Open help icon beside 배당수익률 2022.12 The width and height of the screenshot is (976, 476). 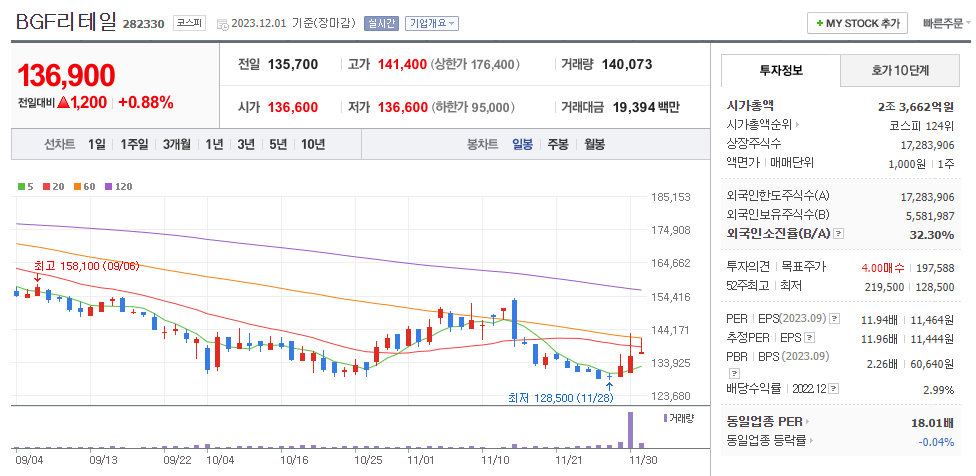click(834, 389)
